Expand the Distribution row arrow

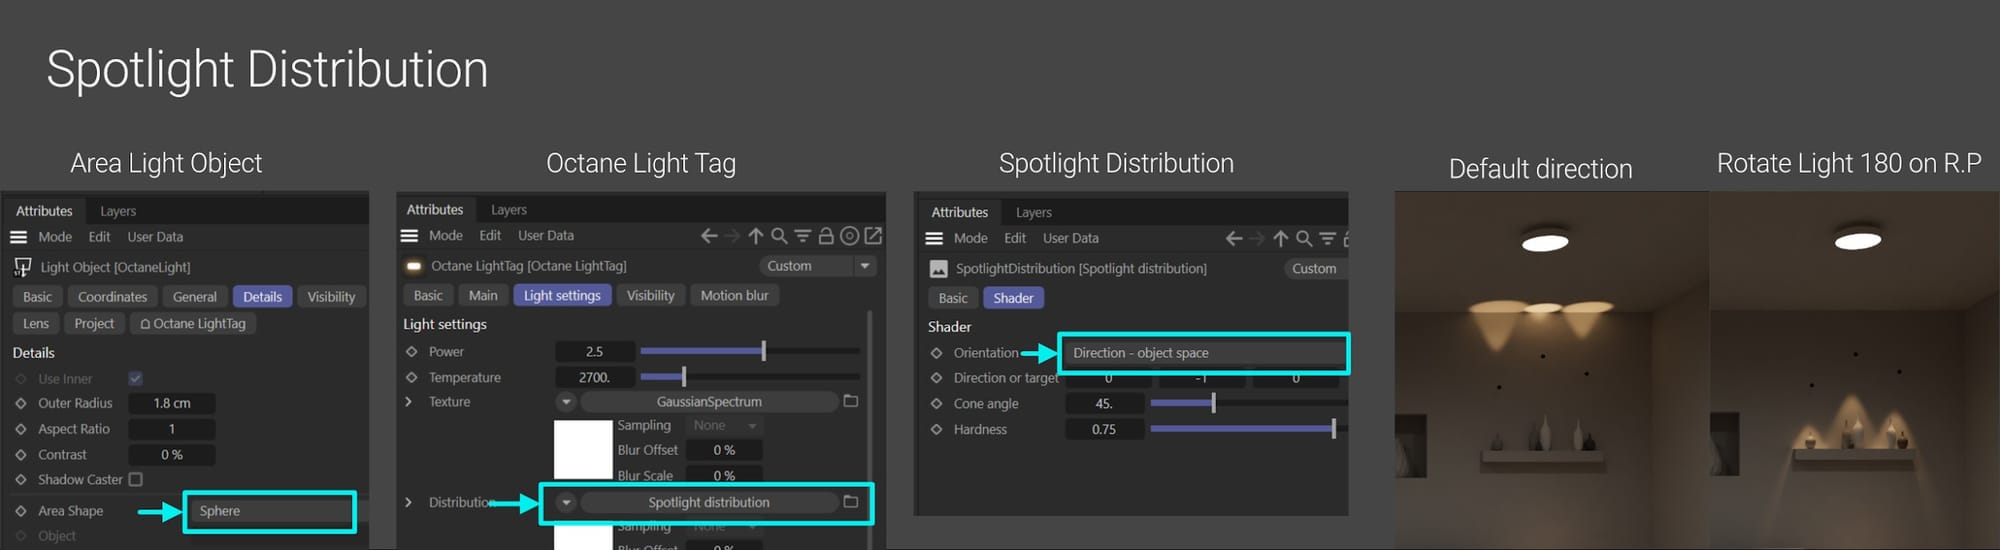tap(408, 502)
